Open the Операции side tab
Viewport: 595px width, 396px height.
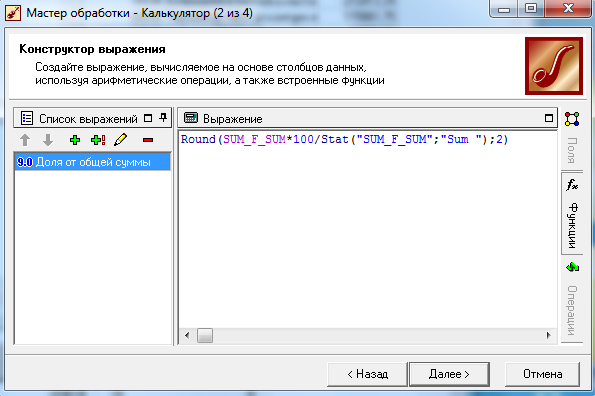point(572,300)
